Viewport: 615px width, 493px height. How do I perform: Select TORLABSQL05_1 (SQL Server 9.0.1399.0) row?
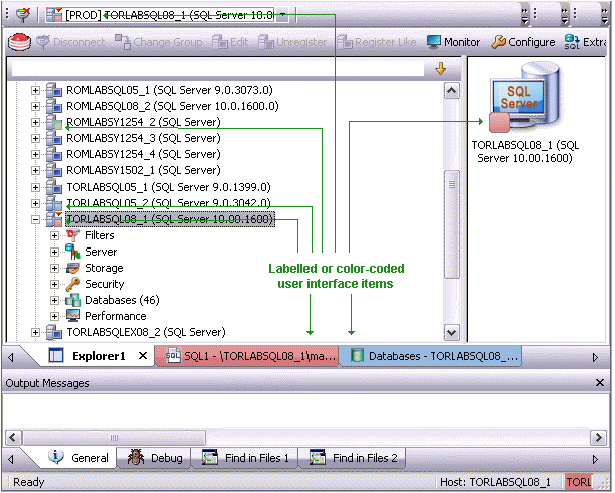(x=168, y=187)
